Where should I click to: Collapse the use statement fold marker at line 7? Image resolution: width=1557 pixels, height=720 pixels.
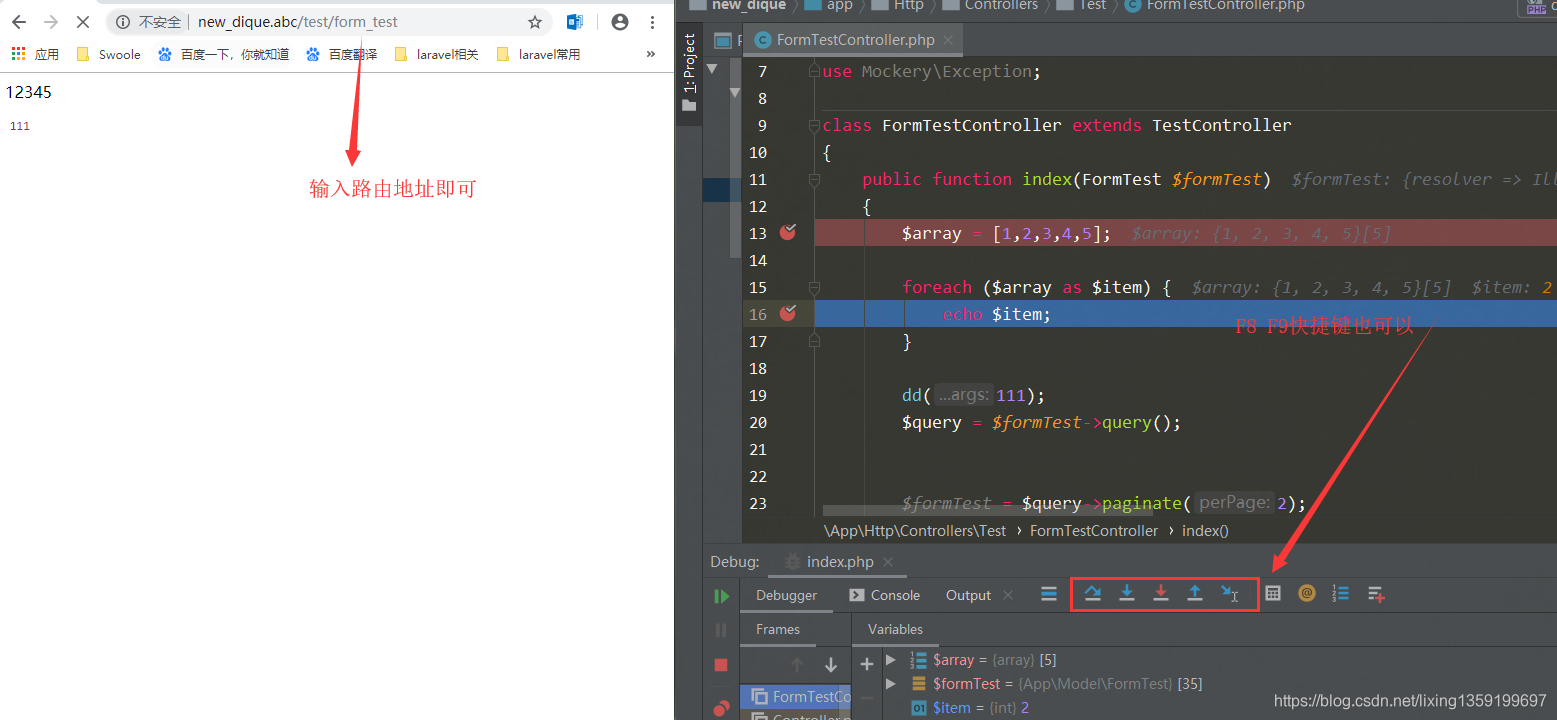(814, 72)
